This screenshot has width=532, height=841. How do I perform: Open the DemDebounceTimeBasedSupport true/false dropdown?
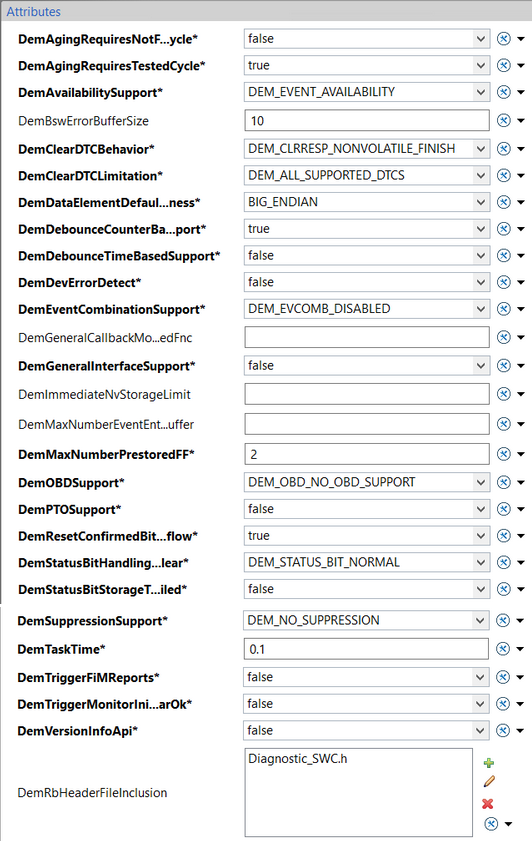click(x=367, y=255)
